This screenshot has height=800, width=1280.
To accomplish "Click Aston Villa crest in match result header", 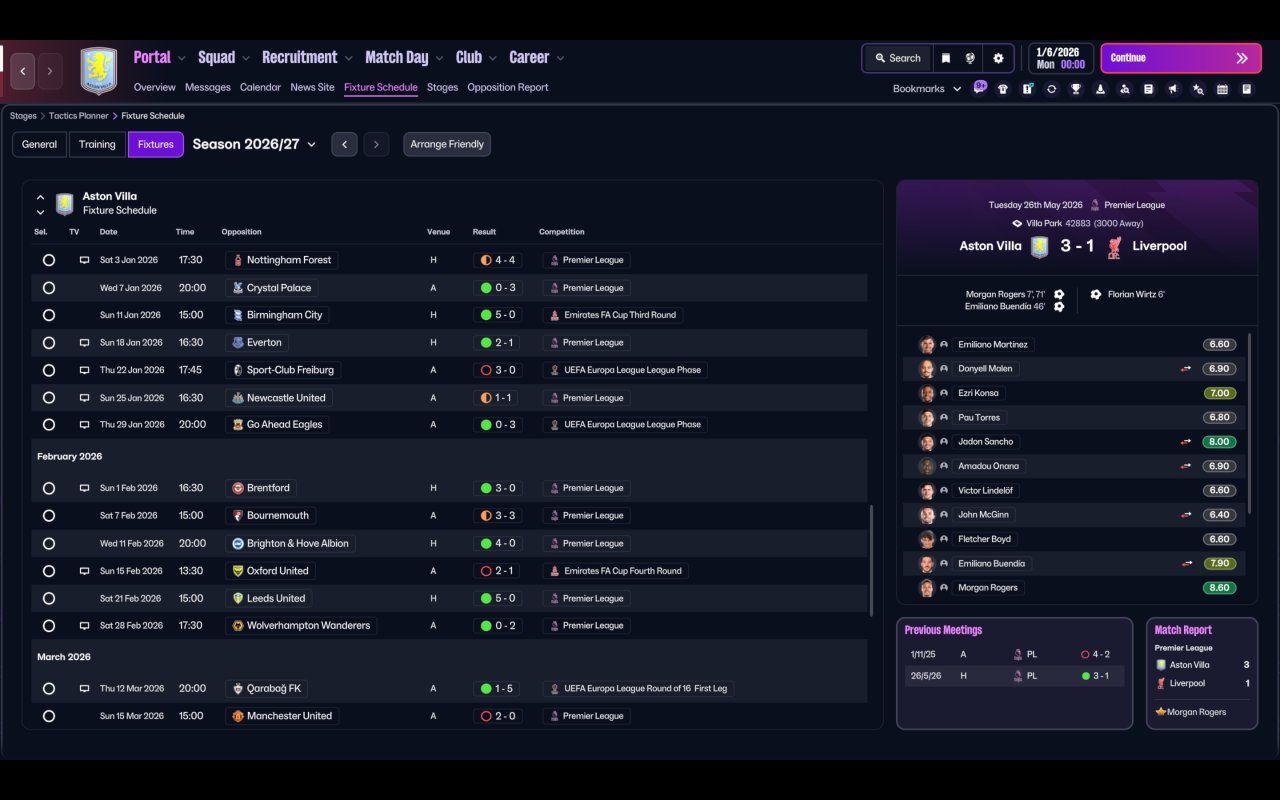I will (1040, 247).
